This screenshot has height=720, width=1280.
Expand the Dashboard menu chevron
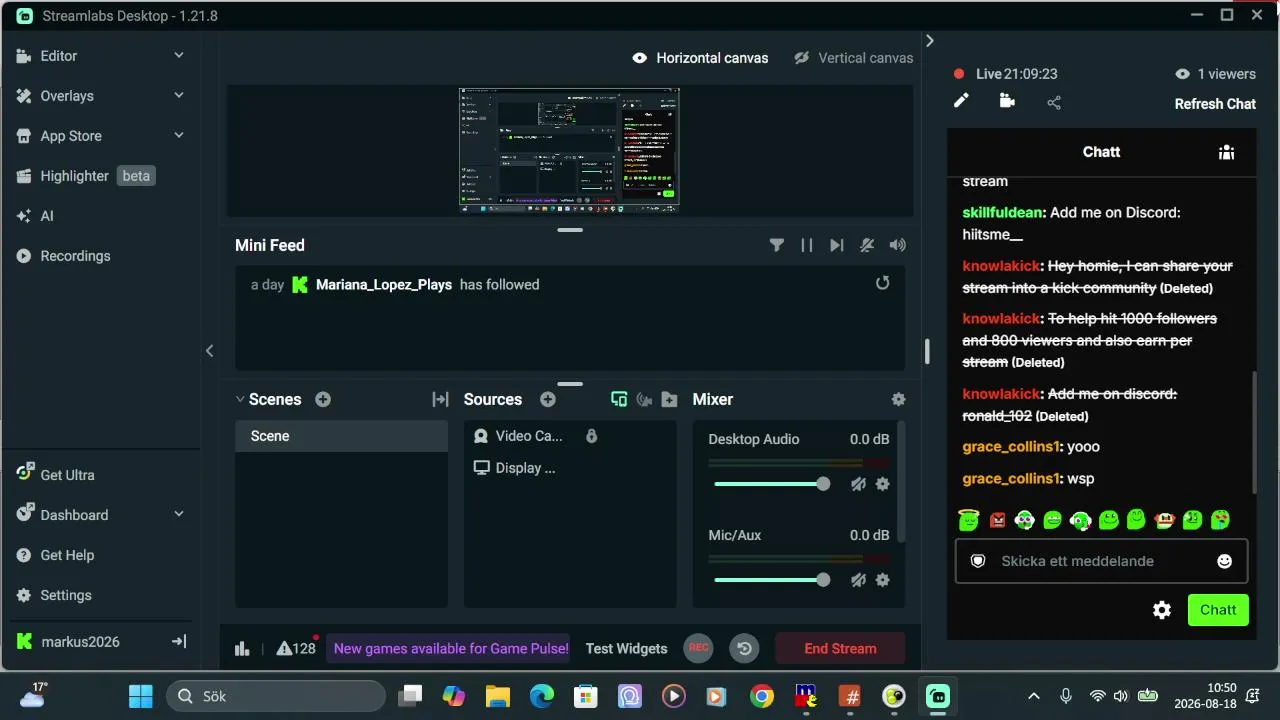[179, 515]
